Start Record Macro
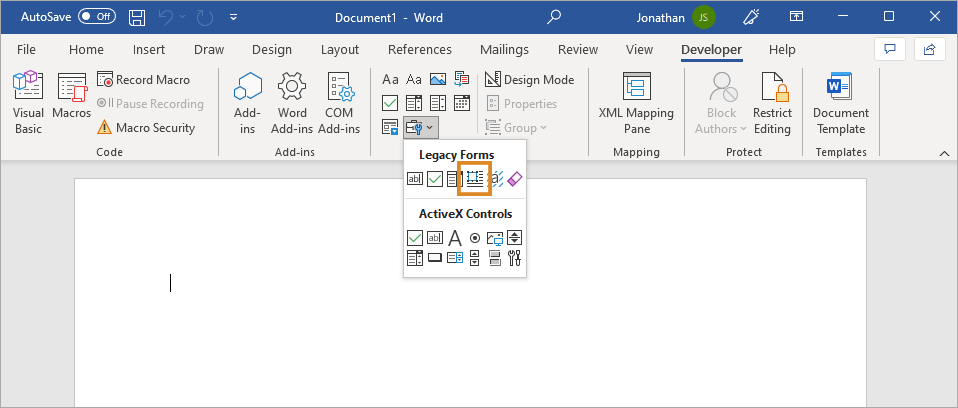958x408 pixels. [144, 79]
